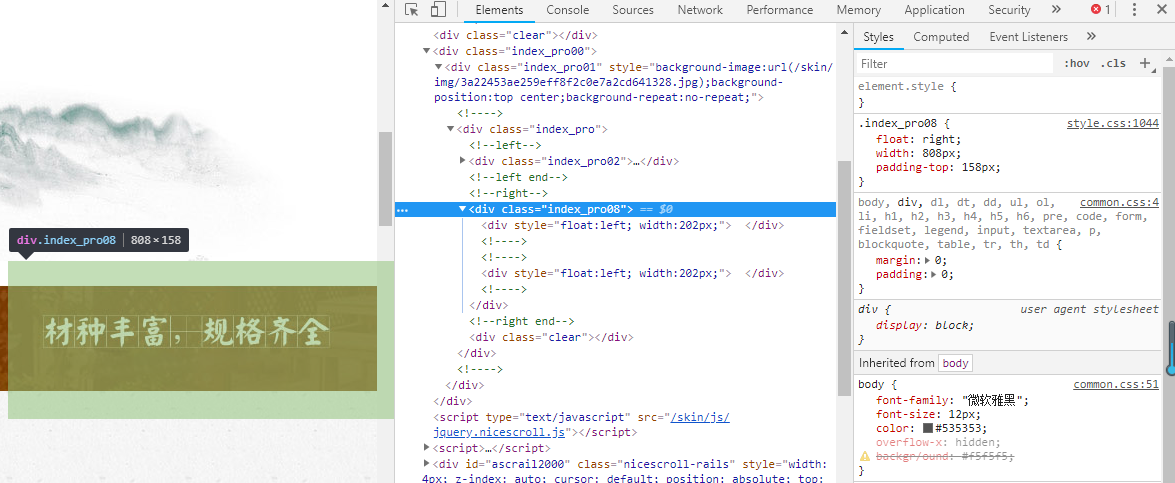Click the font-family declaration in body rule
The height and width of the screenshot is (483, 1175).
tap(952, 400)
